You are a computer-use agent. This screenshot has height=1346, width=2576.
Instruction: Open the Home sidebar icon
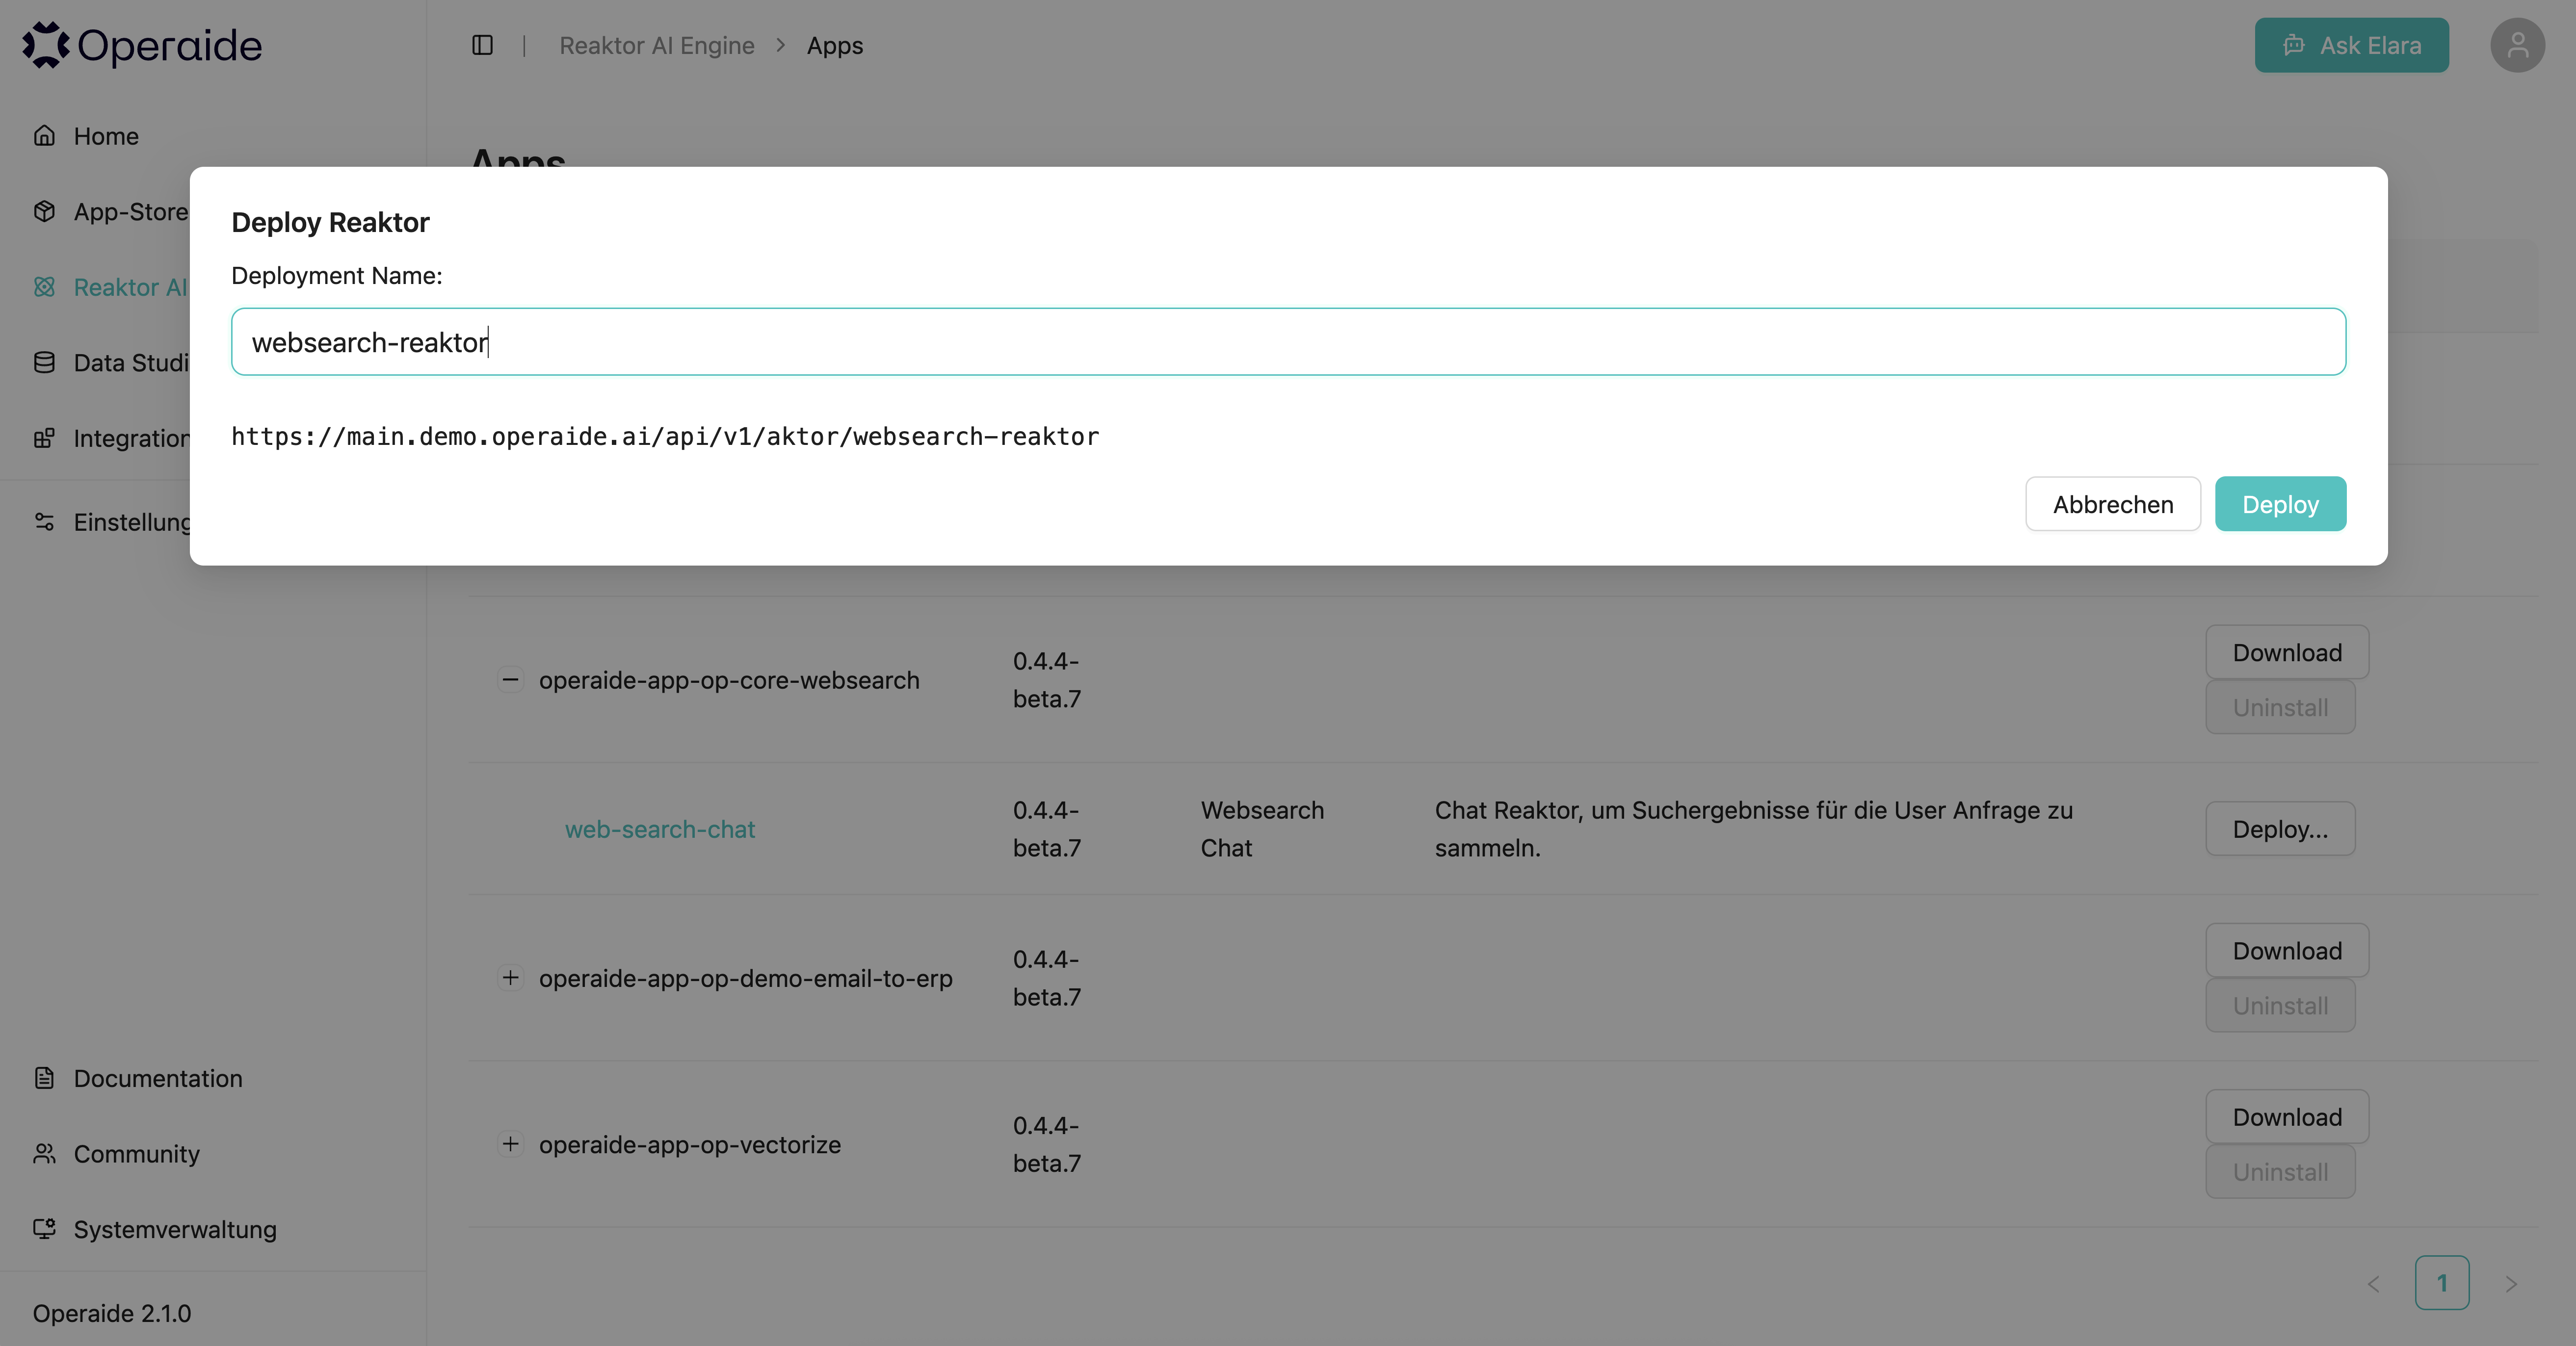tap(44, 135)
